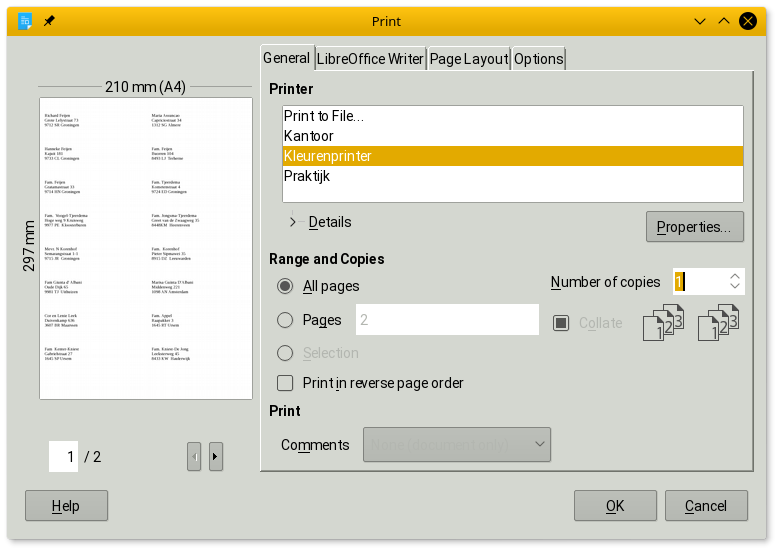Image resolution: width=779 pixels, height=552 pixels.
Task: Go to next preview page arrow
Action: point(216,457)
